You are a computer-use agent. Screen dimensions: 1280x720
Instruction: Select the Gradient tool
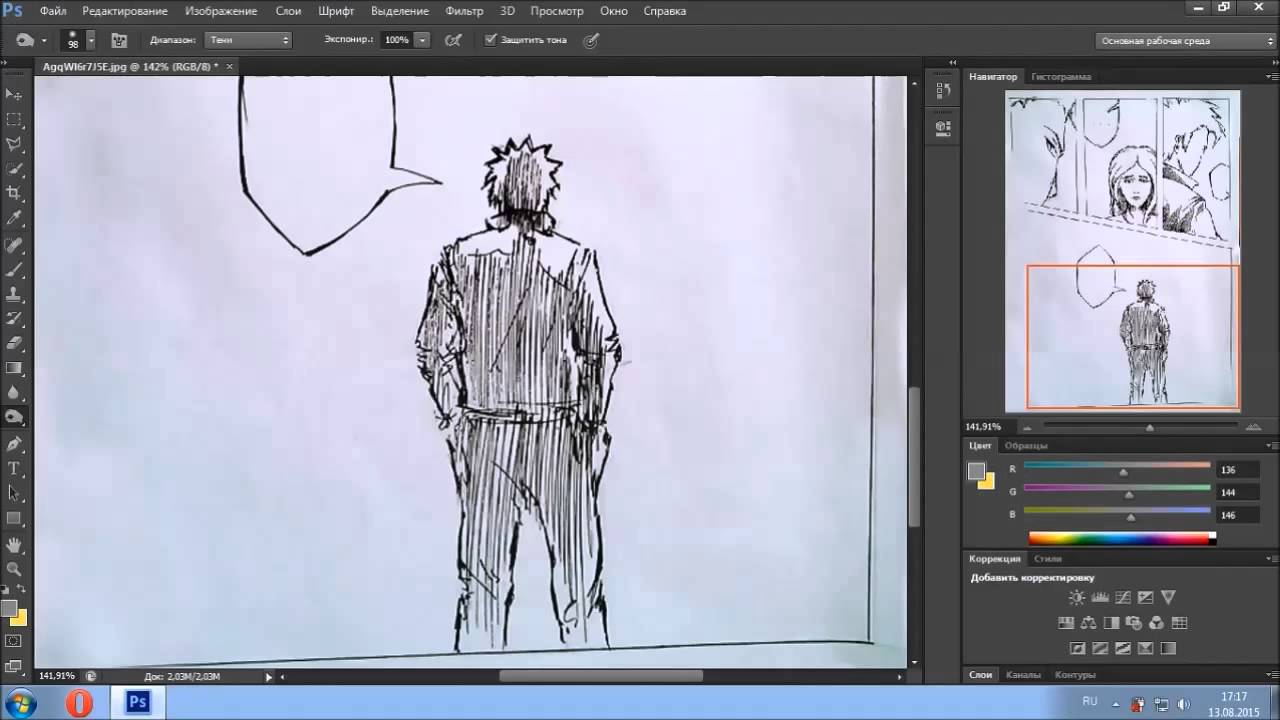coord(14,368)
